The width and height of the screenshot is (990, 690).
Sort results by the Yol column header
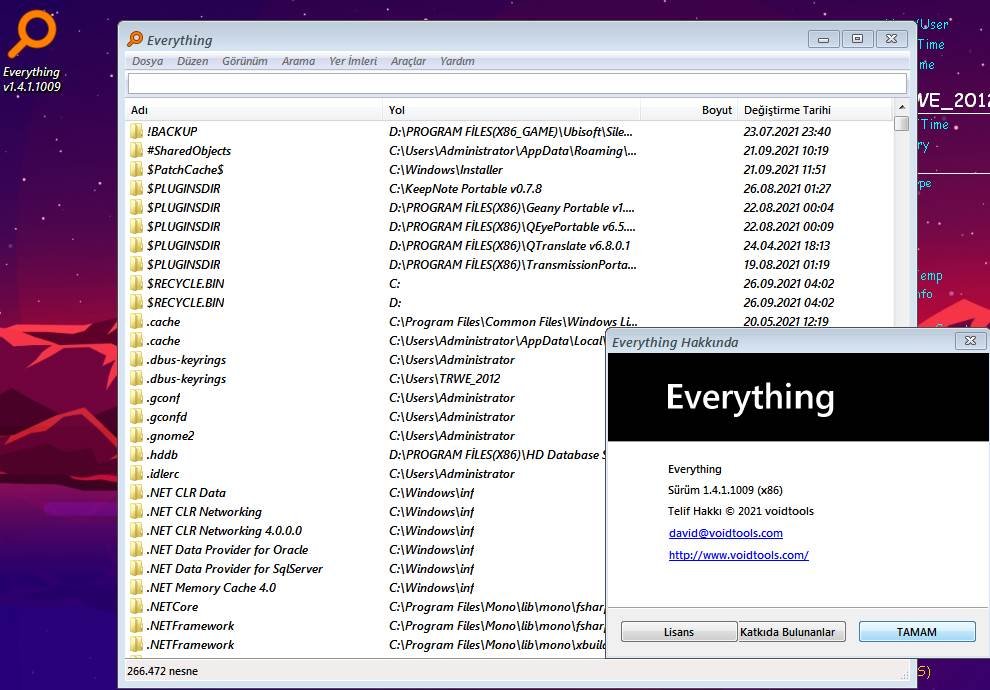coord(511,110)
